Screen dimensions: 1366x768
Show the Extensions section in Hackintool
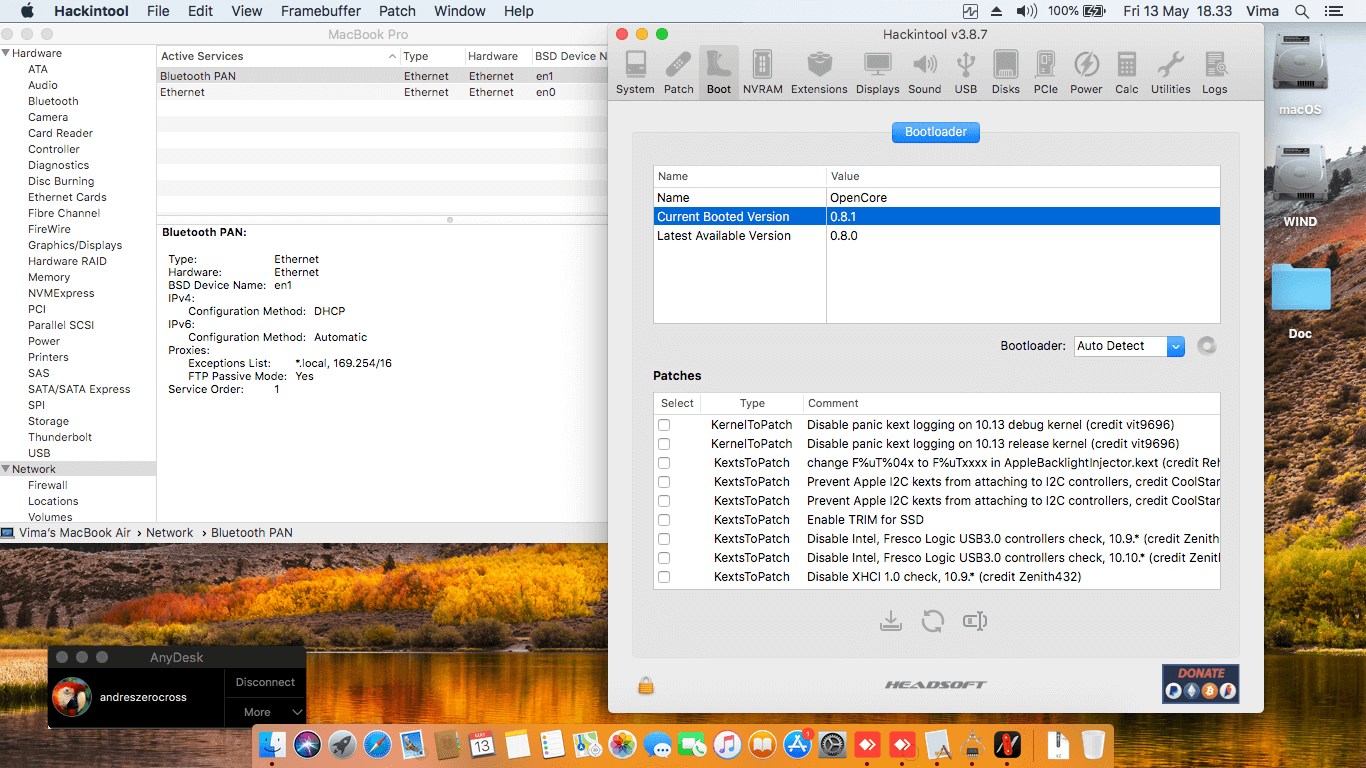pos(819,72)
